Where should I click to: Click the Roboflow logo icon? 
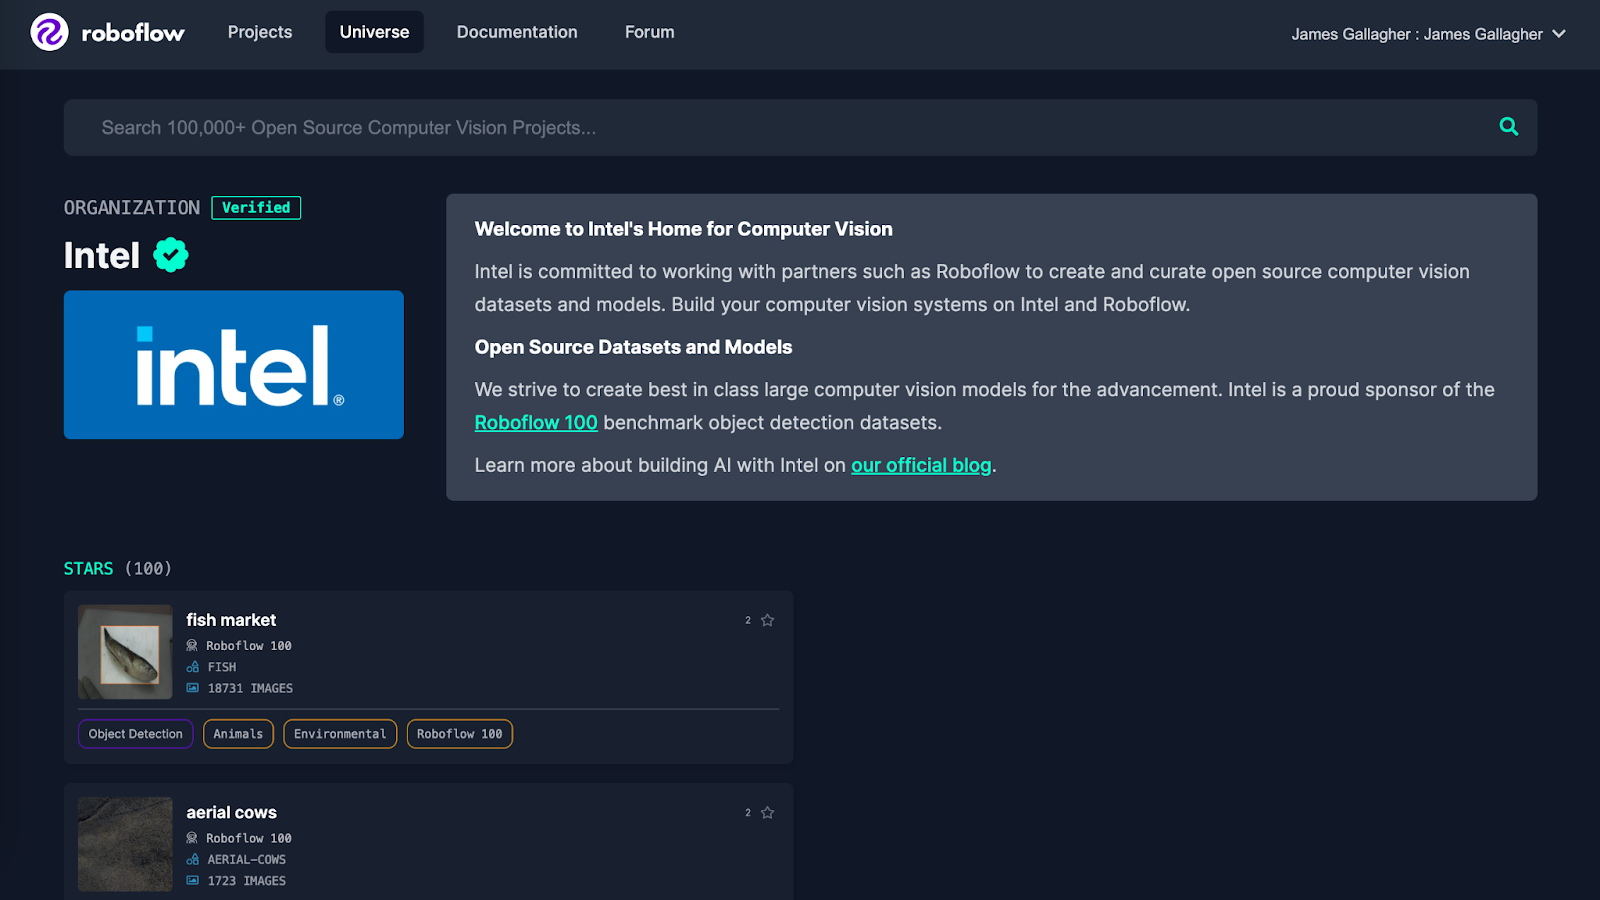[x=49, y=32]
